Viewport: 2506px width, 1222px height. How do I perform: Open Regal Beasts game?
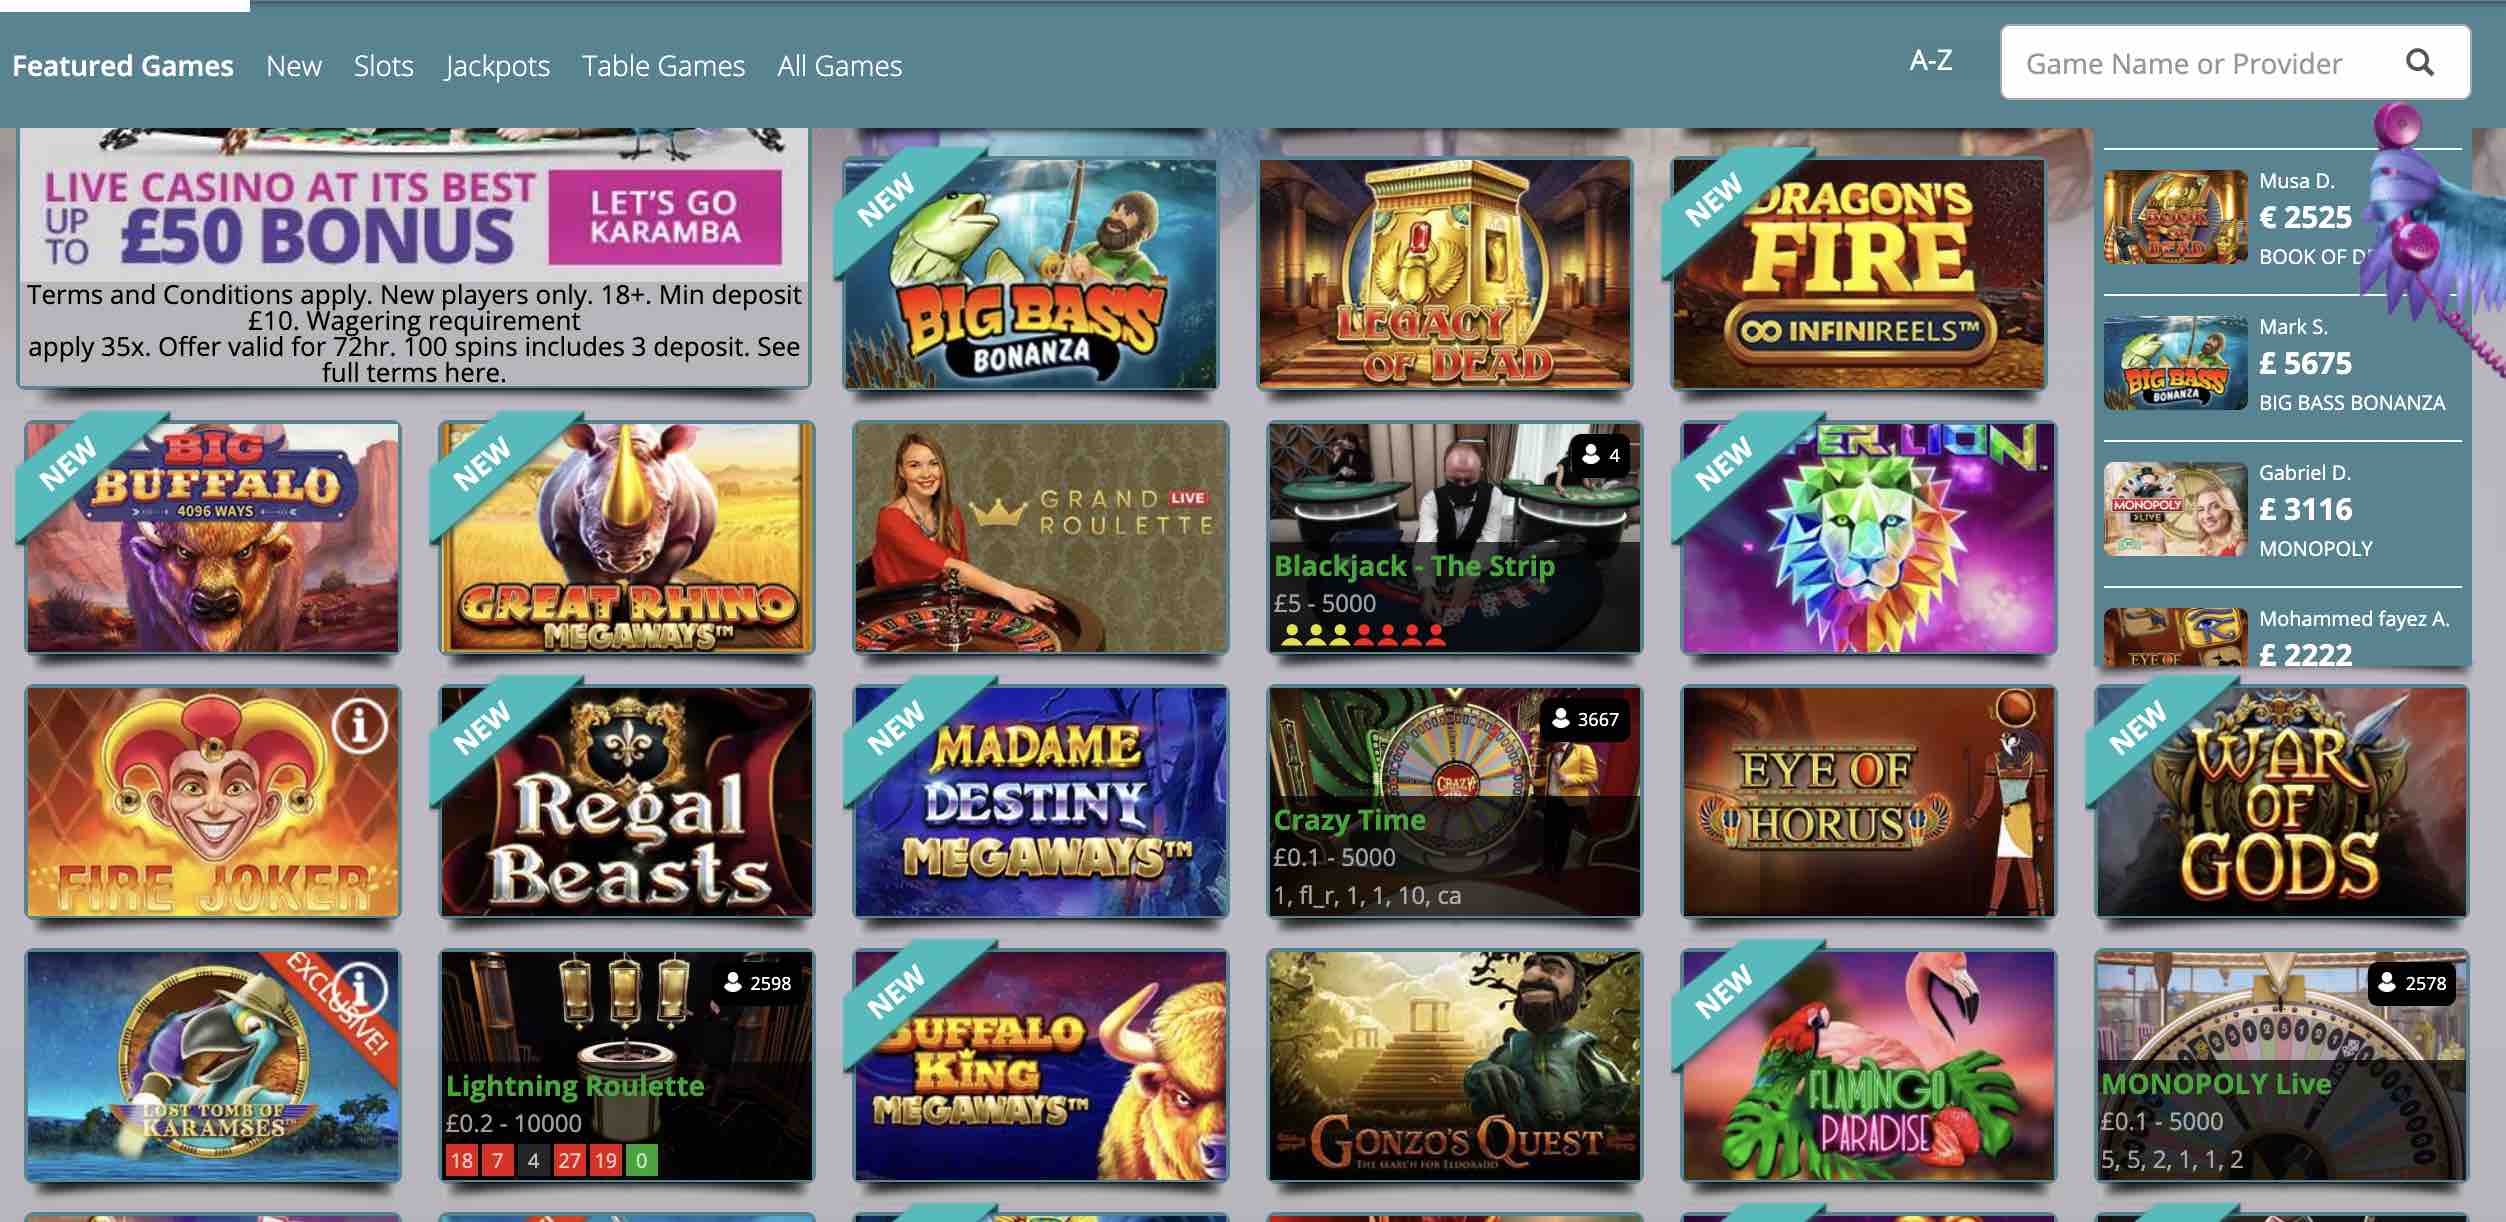click(627, 801)
